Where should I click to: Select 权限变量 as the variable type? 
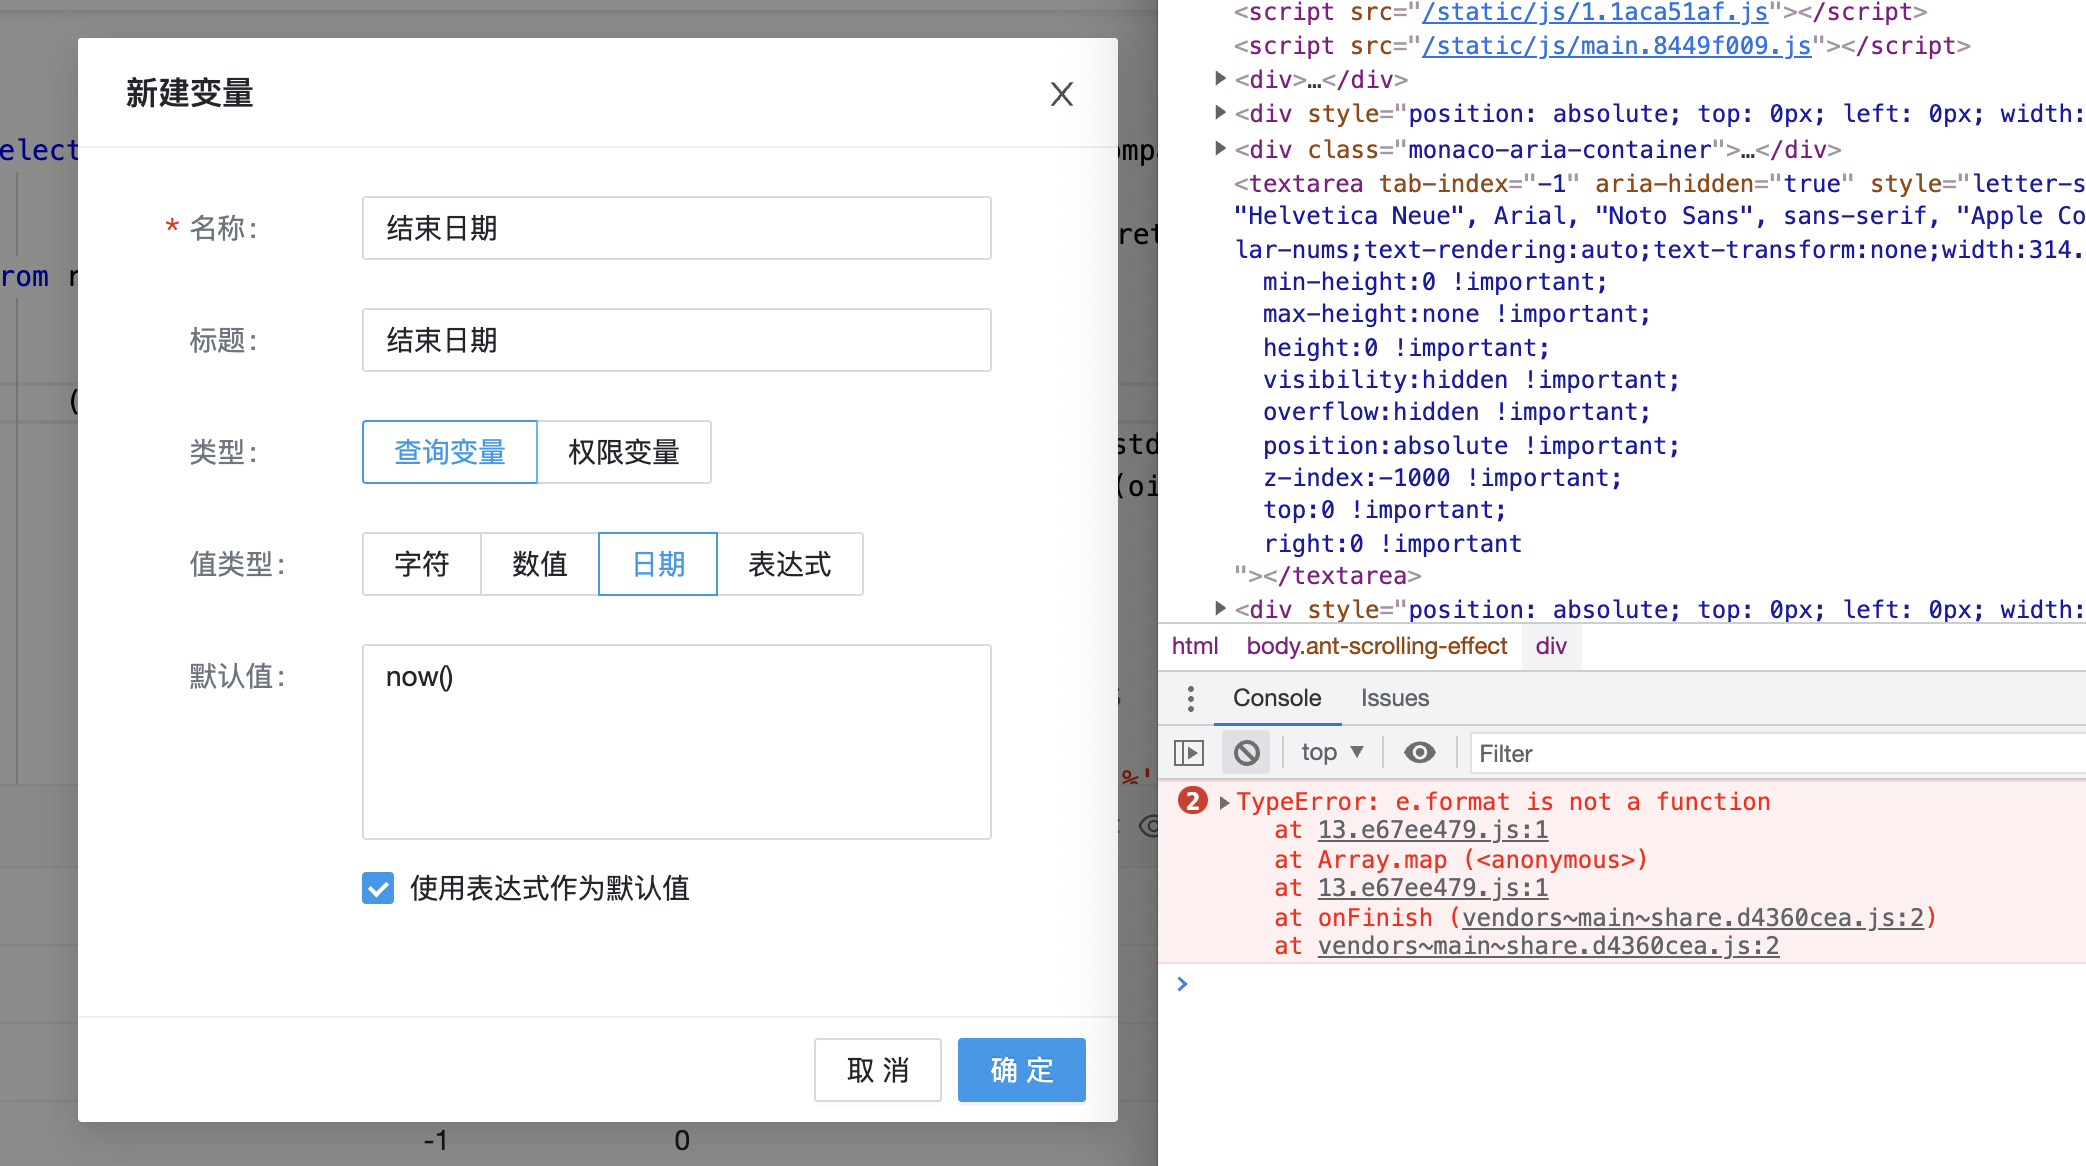click(x=624, y=452)
